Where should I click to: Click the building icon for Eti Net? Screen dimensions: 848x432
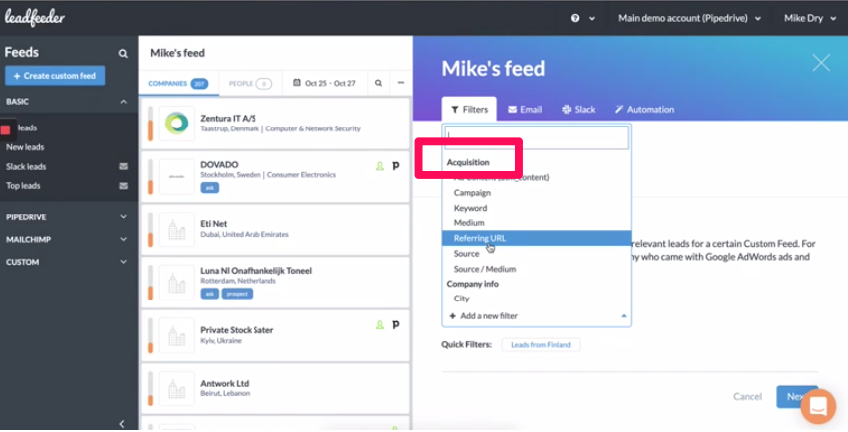(177, 229)
